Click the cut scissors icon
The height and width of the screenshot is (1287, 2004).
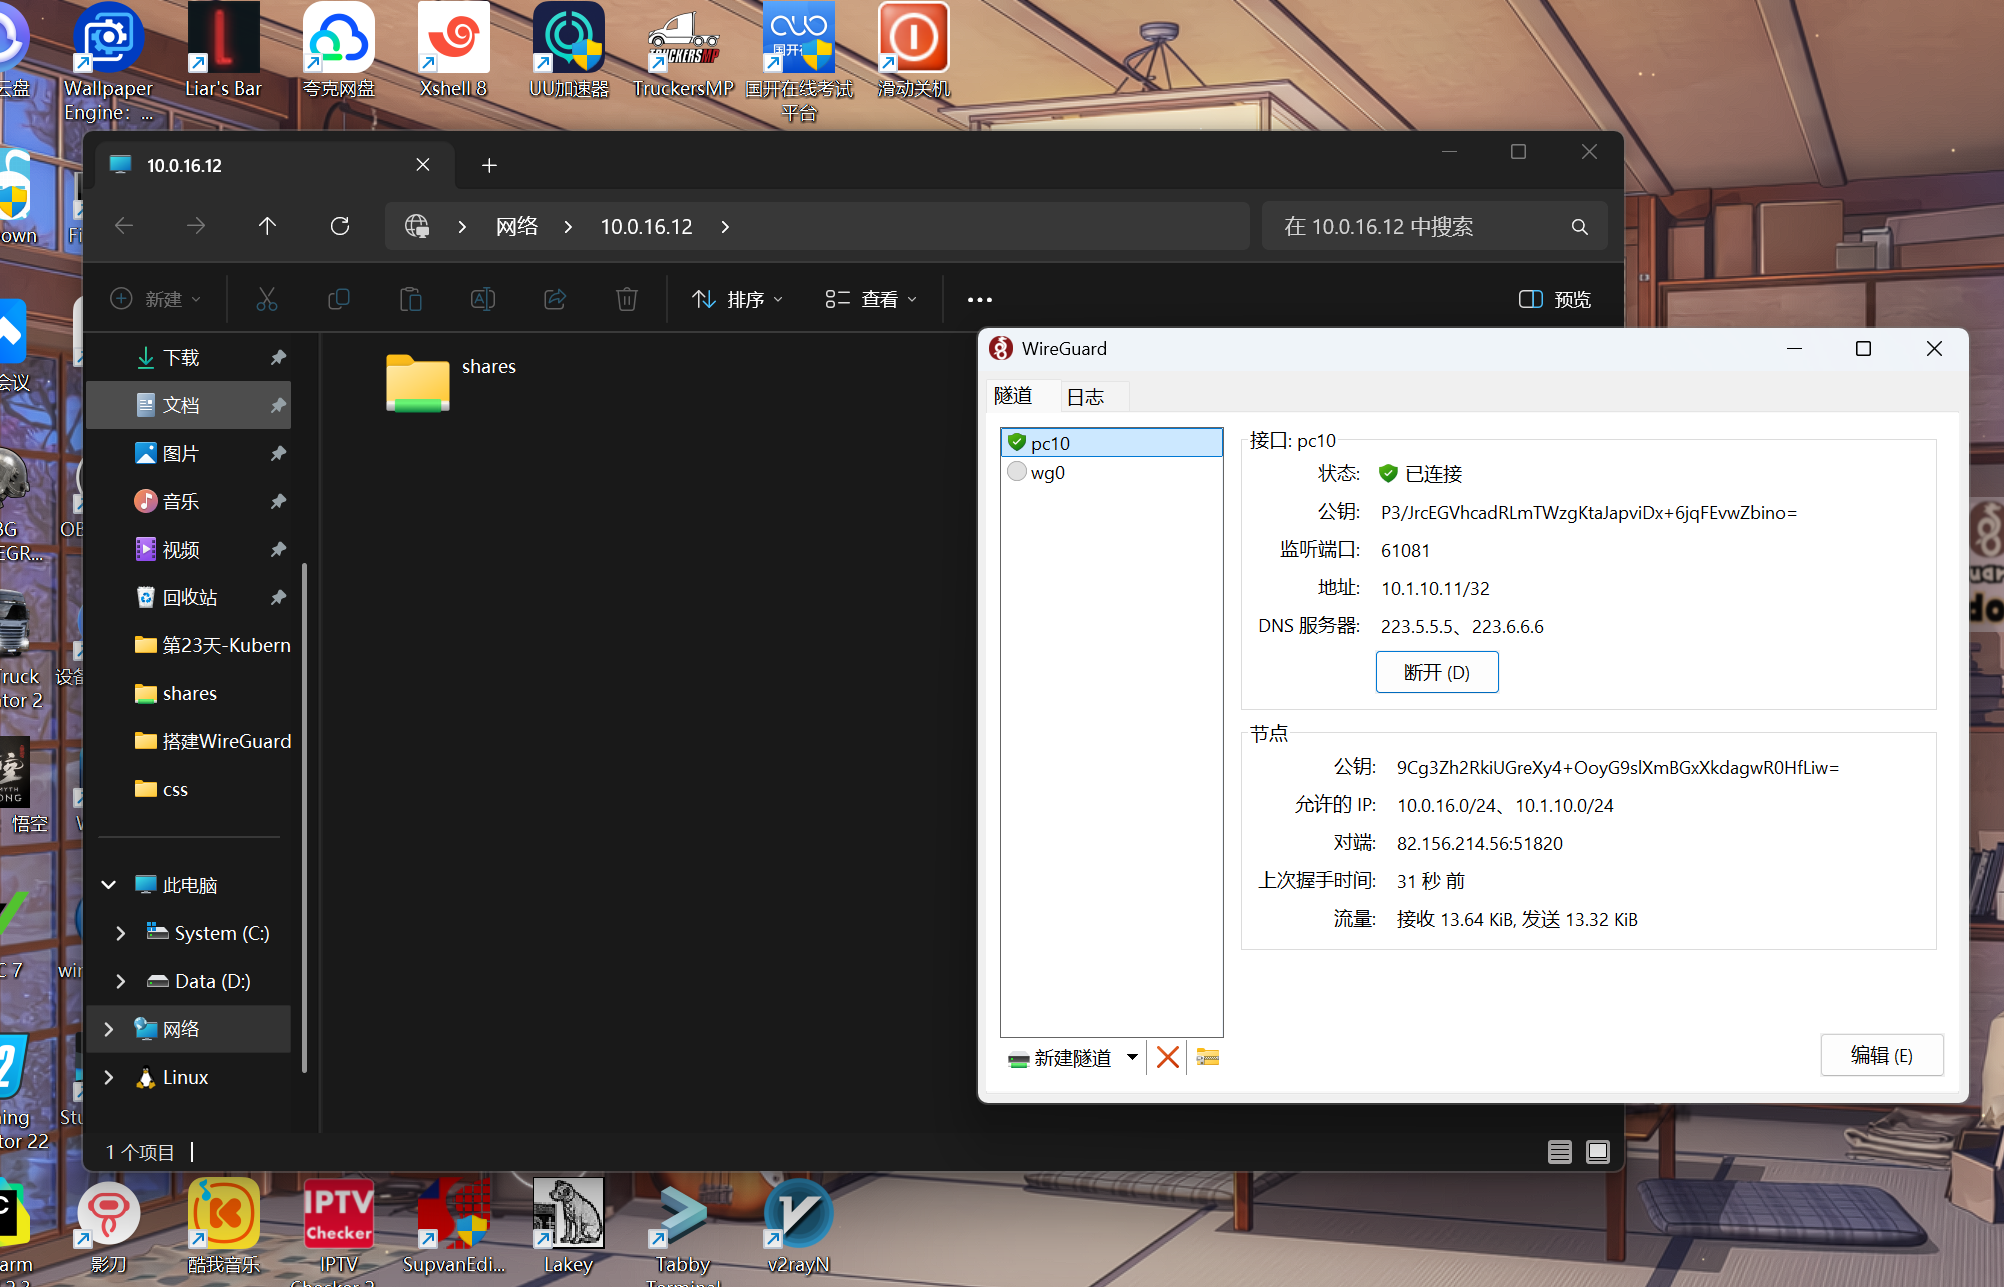(x=267, y=299)
